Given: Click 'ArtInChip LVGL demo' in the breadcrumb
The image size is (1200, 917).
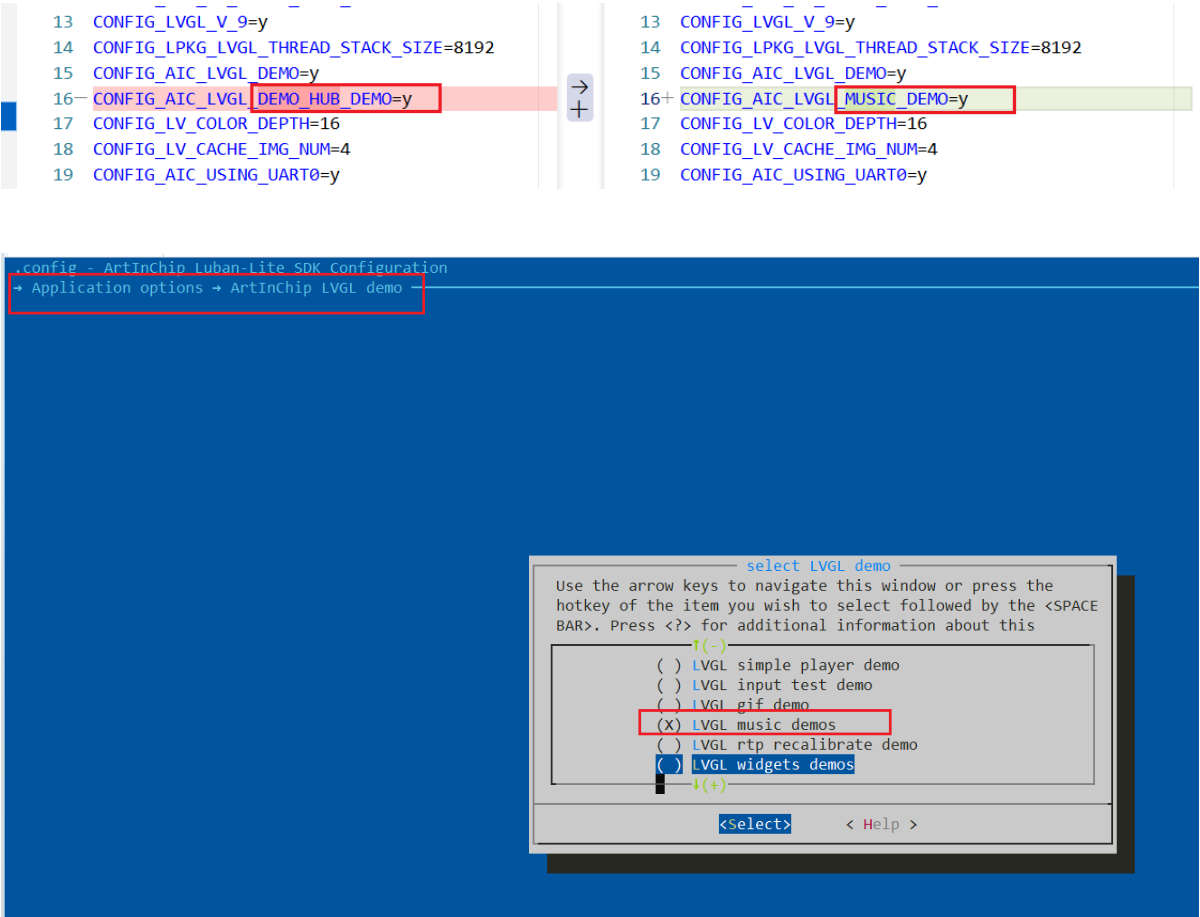Looking at the screenshot, I should [x=316, y=288].
